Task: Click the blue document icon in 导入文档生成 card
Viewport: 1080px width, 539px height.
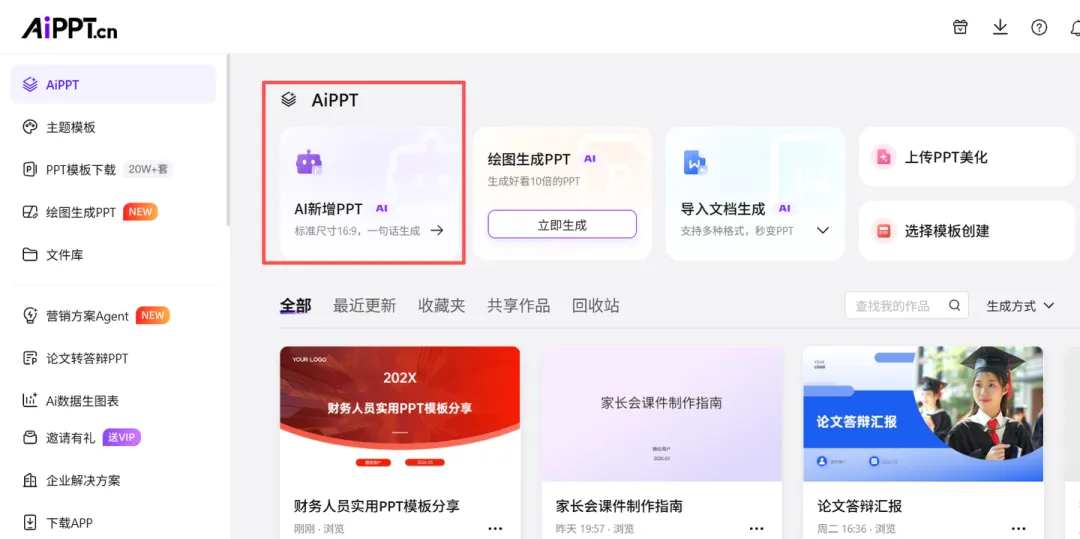Action: point(695,162)
